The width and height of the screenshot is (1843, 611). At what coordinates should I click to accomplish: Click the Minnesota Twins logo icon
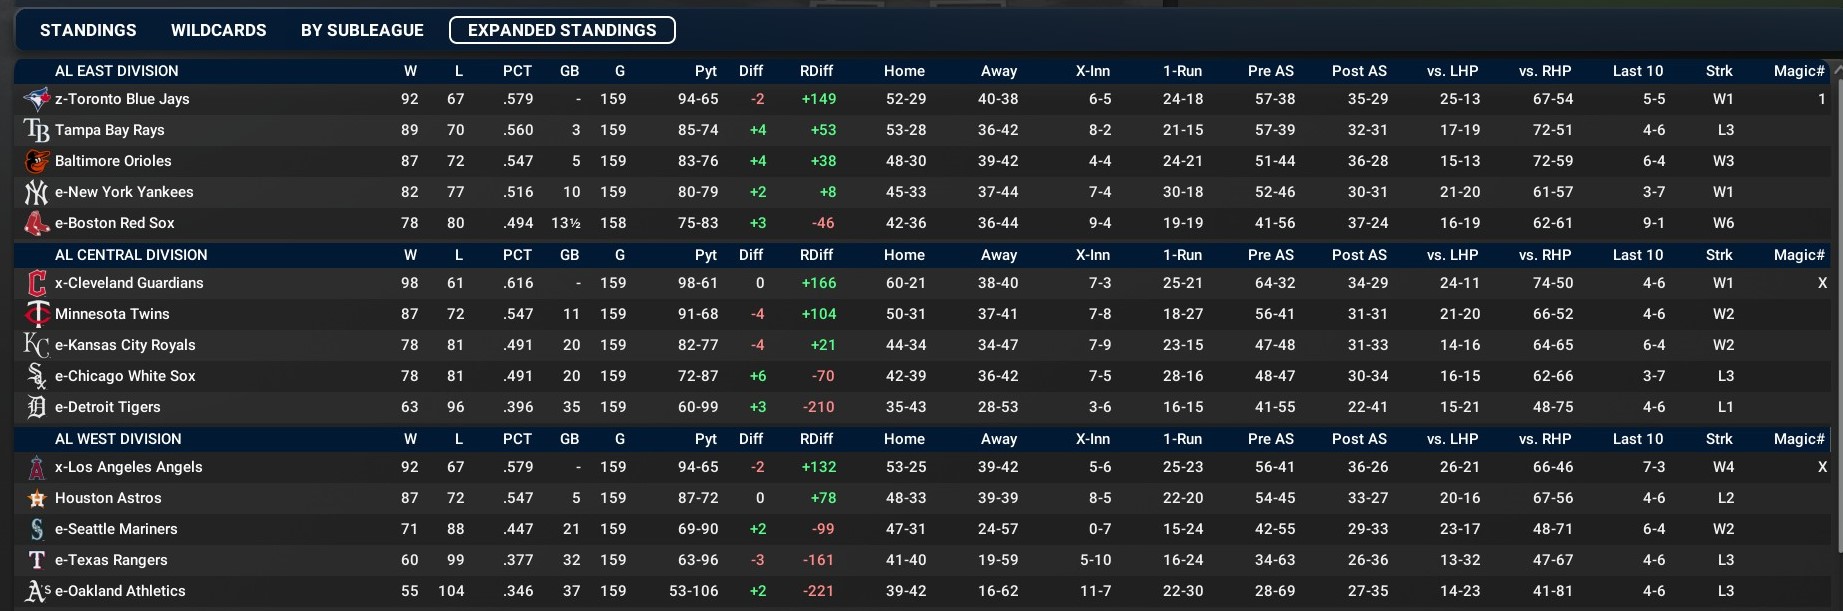click(x=36, y=314)
